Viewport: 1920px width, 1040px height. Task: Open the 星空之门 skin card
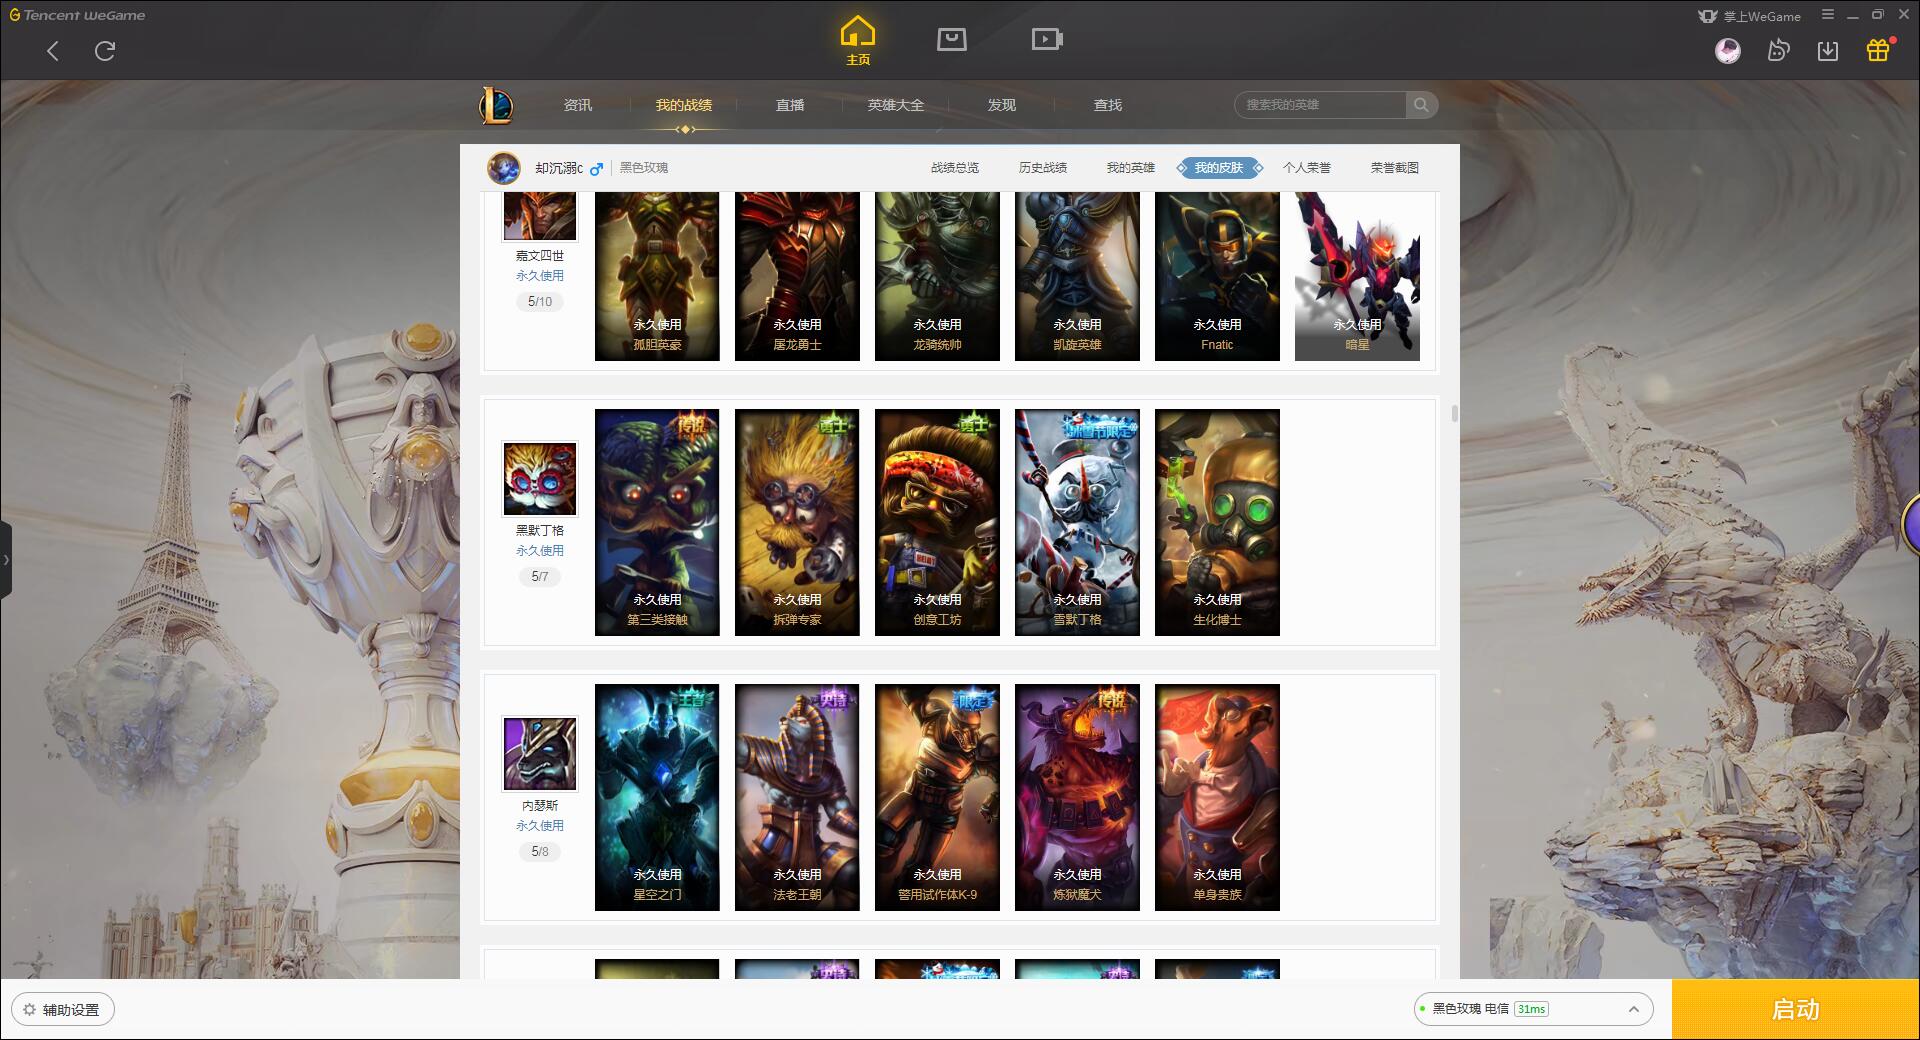pos(657,797)
